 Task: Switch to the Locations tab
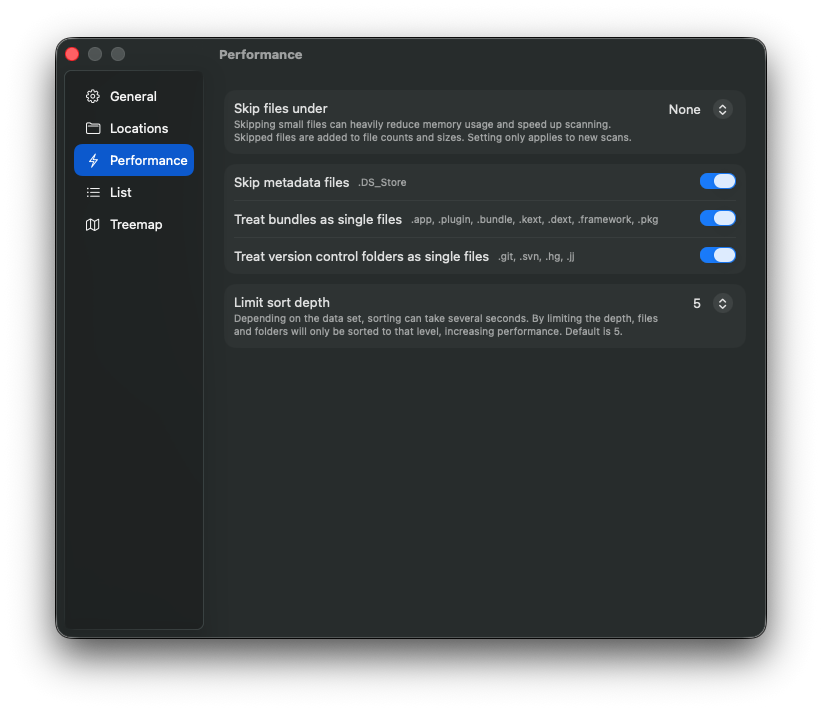[134, 128]
